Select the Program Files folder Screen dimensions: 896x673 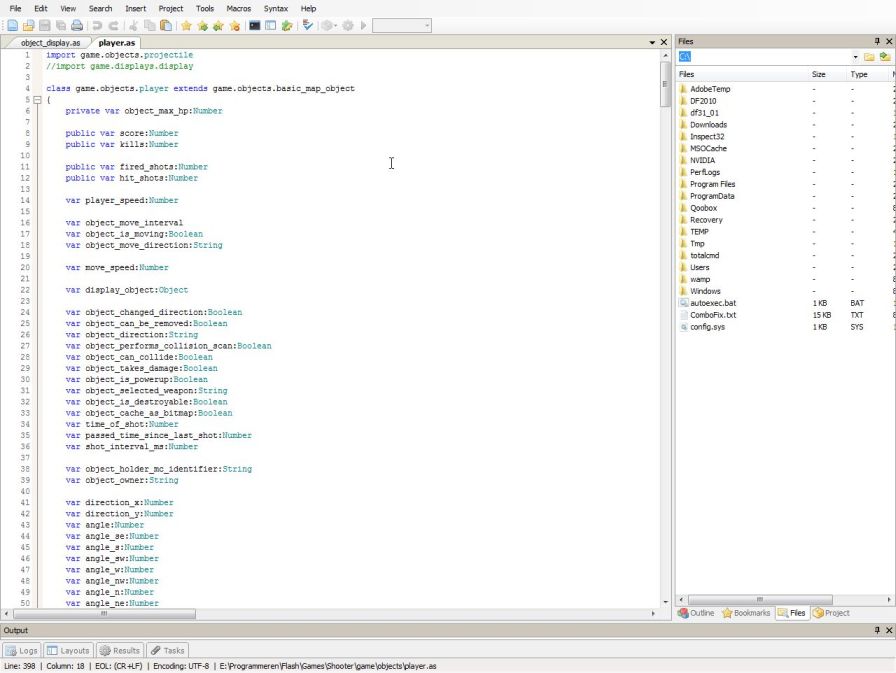[x=712, y=184]
